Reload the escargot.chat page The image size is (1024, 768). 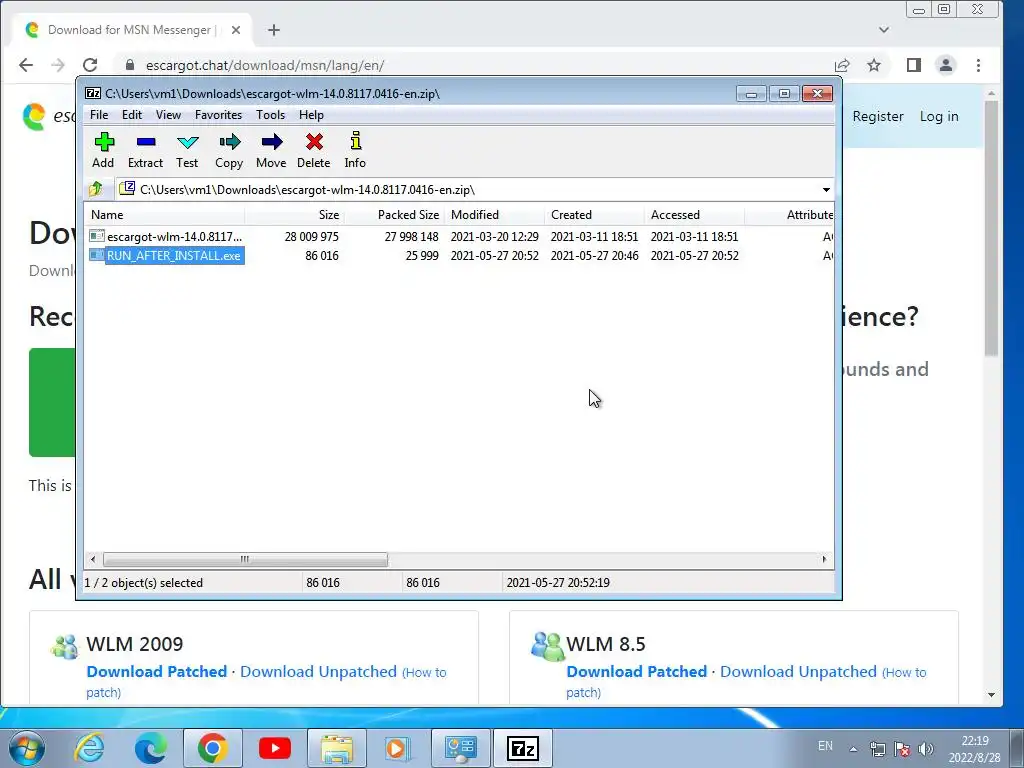point(90,65)
